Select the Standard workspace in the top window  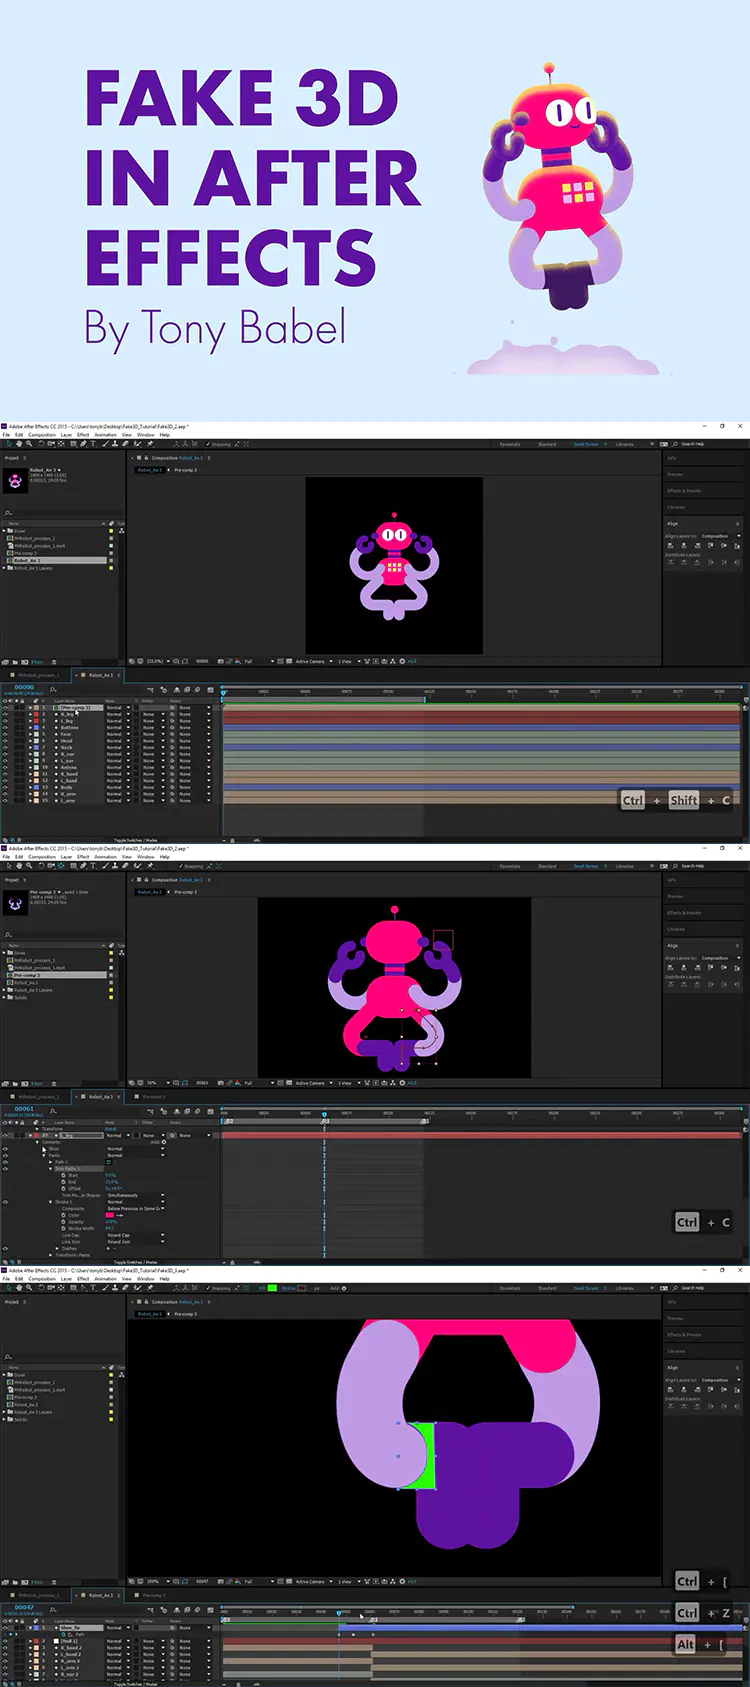click(x=547, y=444)
